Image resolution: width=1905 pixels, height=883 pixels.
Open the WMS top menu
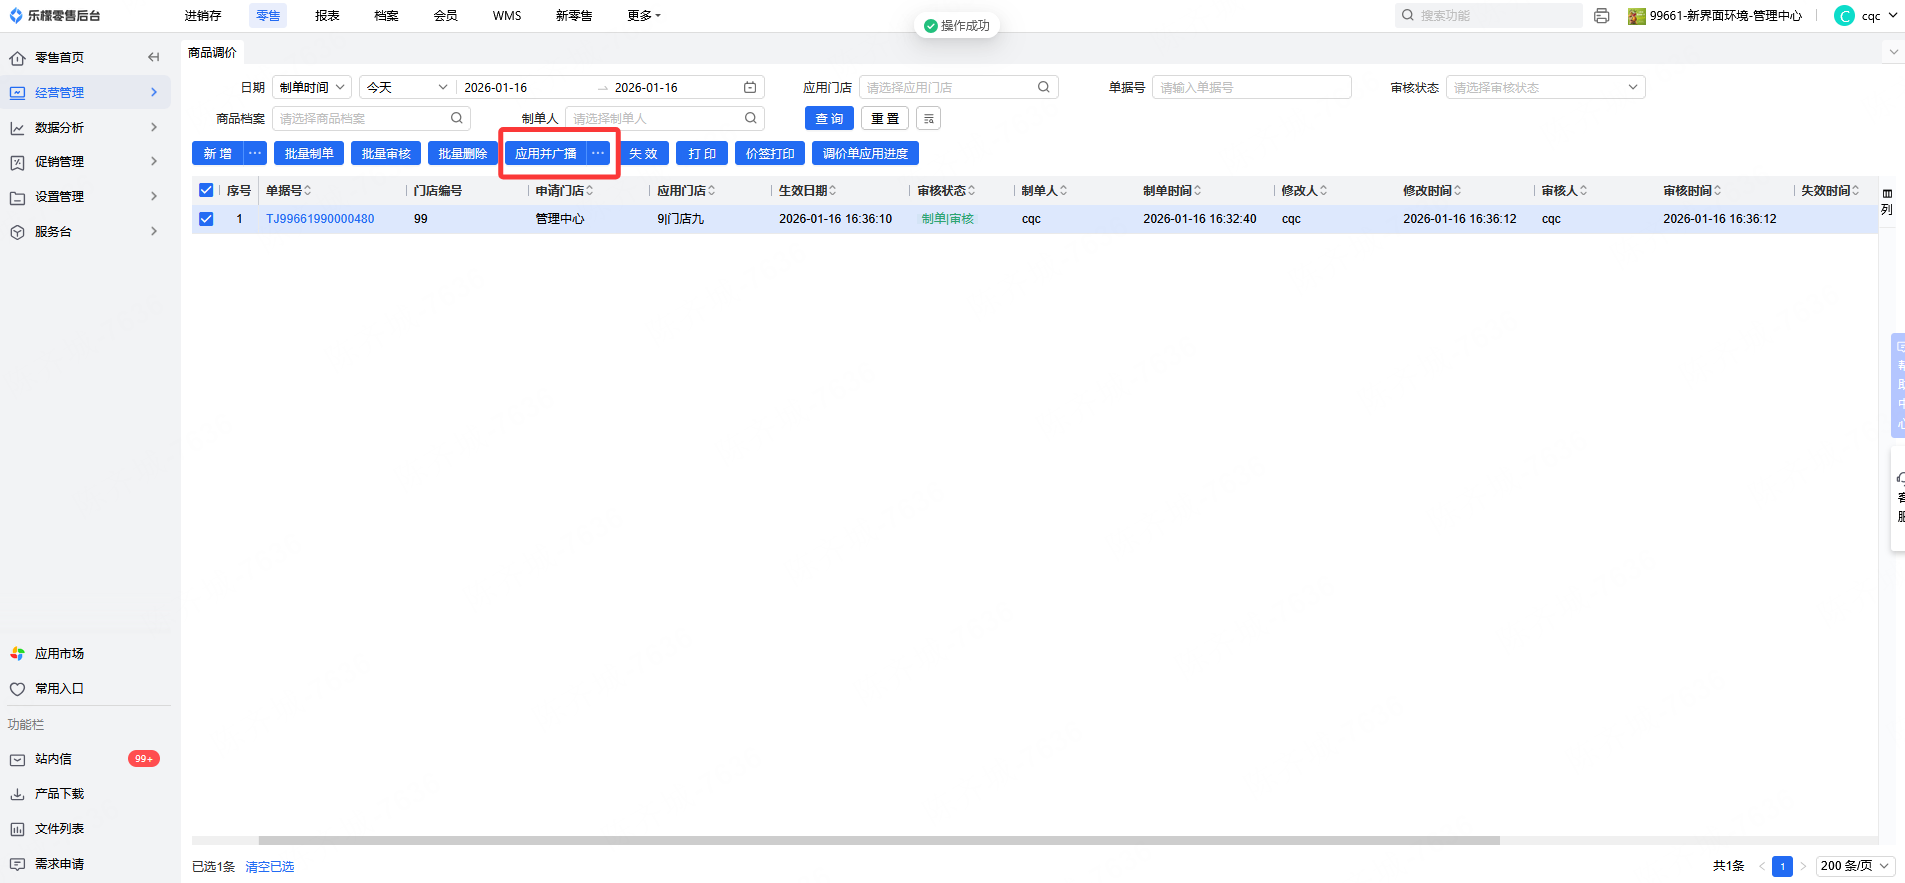(x=507, y=16)
